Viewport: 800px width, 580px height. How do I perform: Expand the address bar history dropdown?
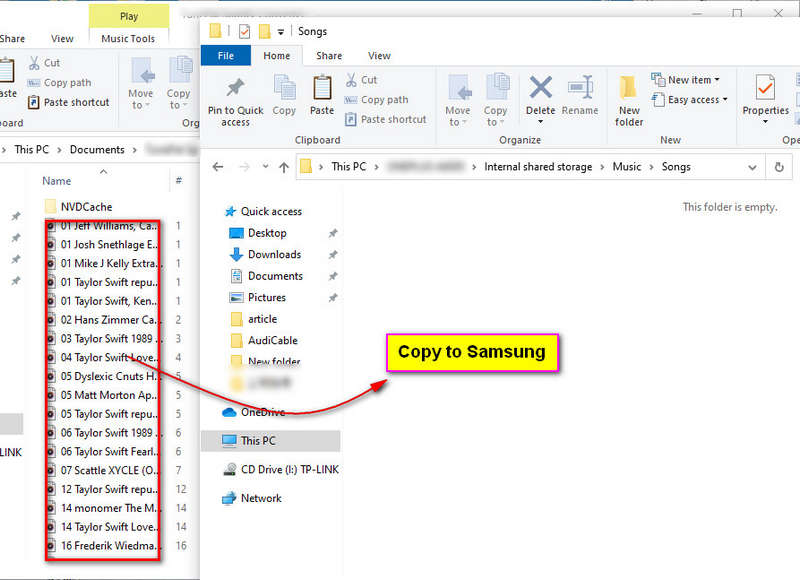pyautogui.click(x=752, y=167)
